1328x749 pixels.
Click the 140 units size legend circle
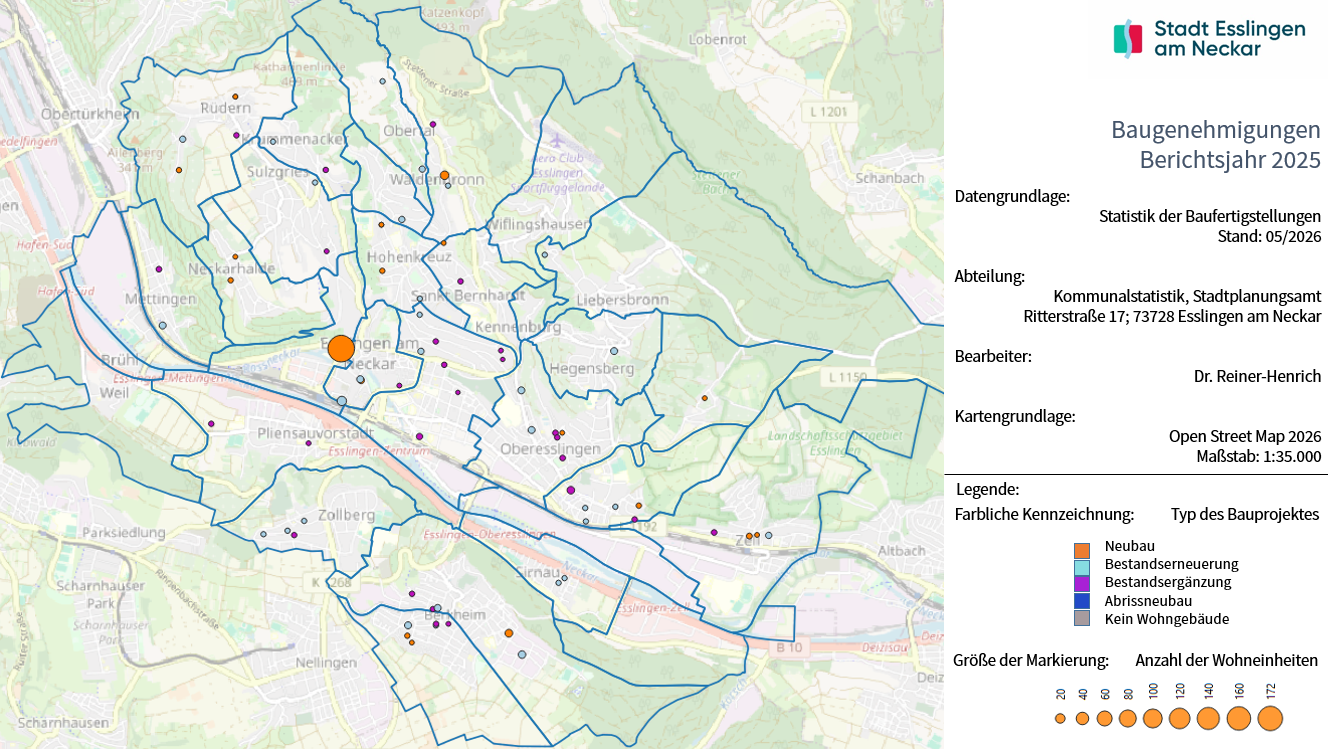point(1208,718)
